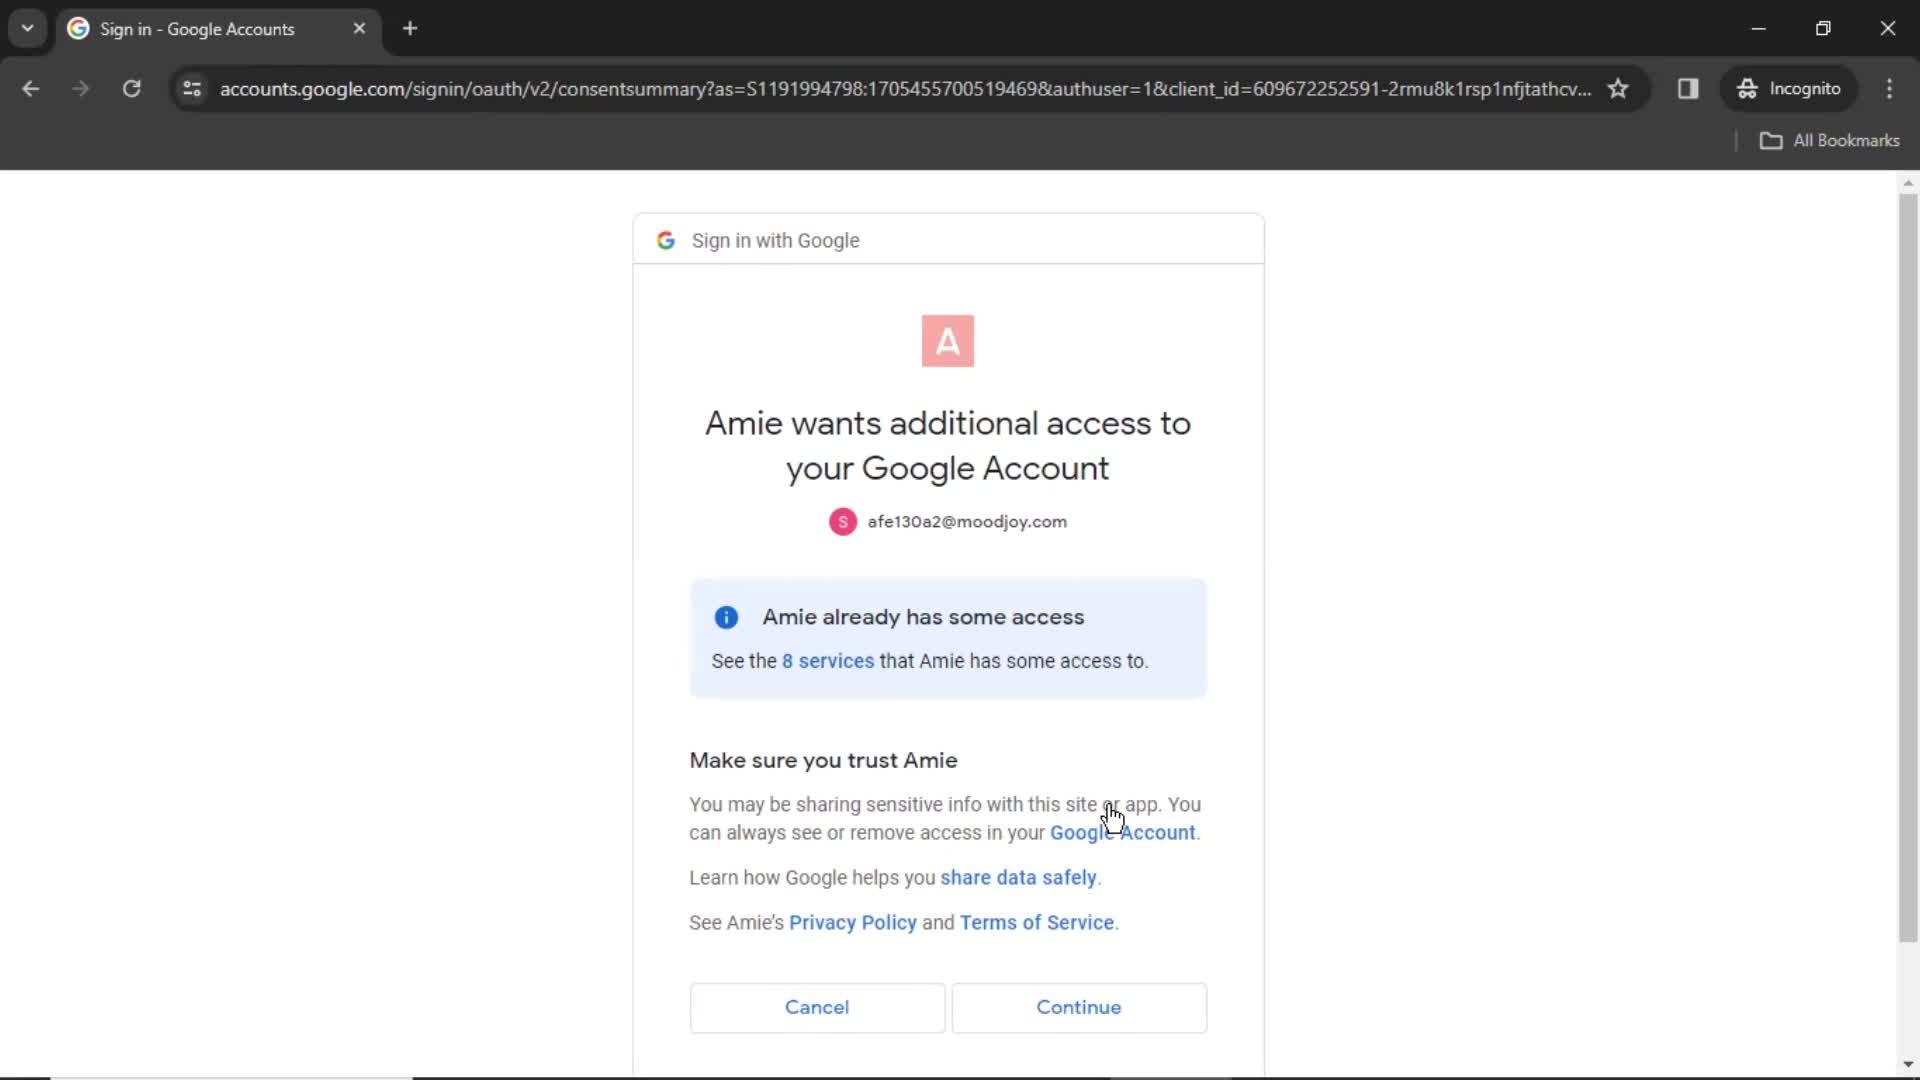Click the Continue button
The width and height of the screenshot is (1920, 1080).
(1079, 1006)
